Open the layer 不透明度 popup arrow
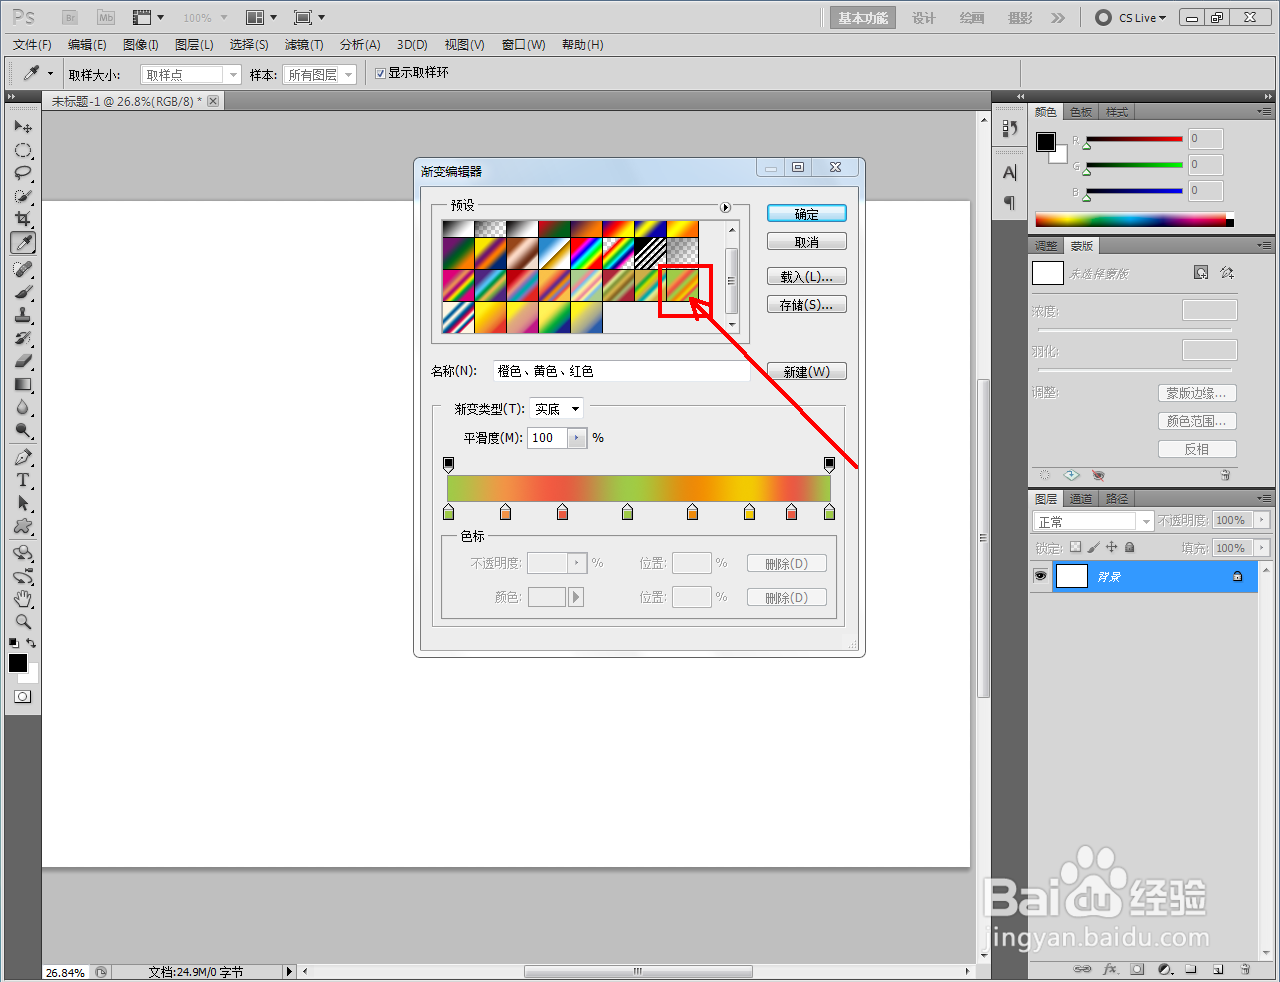This screenshot has height=982, width=1280. (1262, 520)
